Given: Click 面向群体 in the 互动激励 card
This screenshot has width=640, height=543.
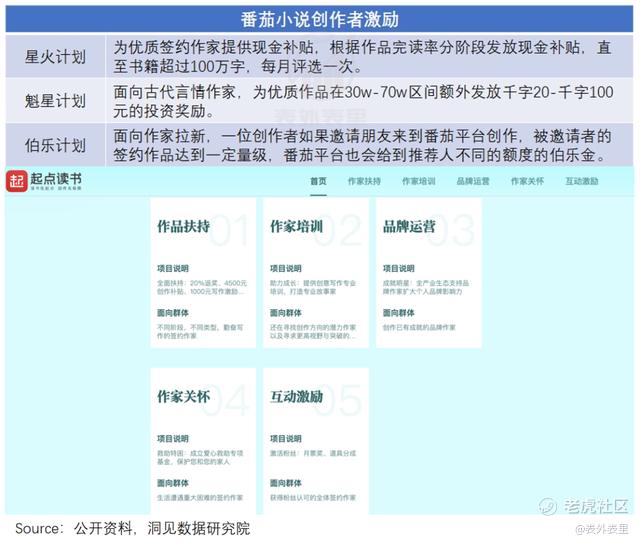Looking at the screenshot, I should (x=286, y=483).
